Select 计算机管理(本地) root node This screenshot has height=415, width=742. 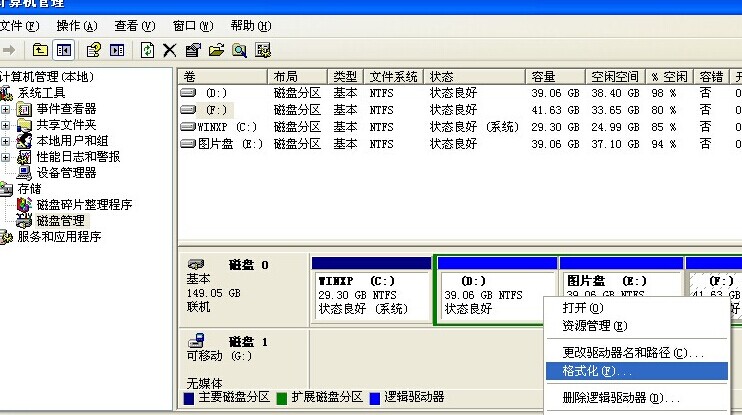[x=47, y=77]
